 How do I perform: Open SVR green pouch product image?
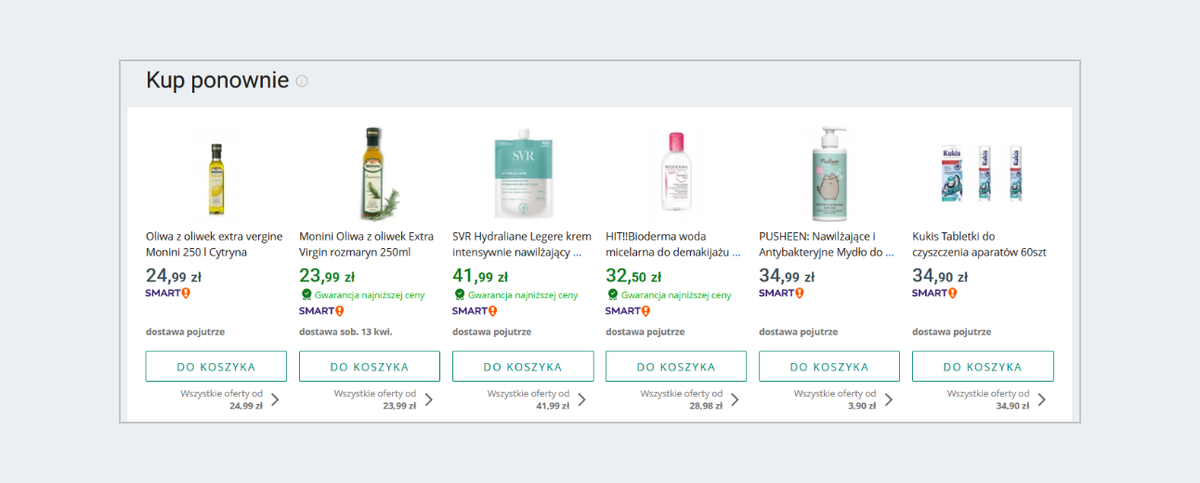(521, 174)
